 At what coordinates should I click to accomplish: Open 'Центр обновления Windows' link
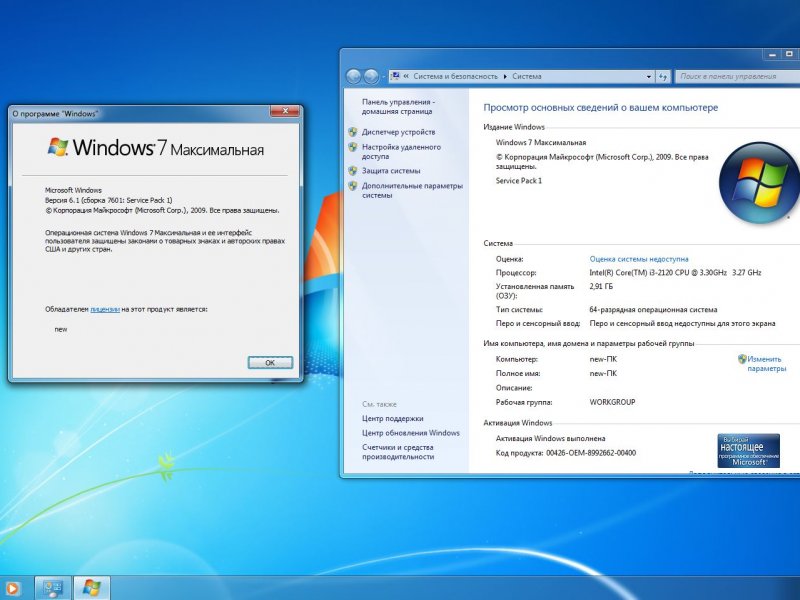(x=411, y=433)
